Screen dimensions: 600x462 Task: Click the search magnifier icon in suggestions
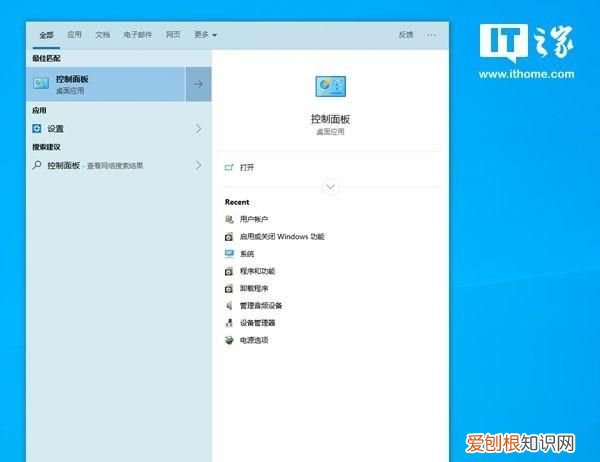click(x=37, y=165)
